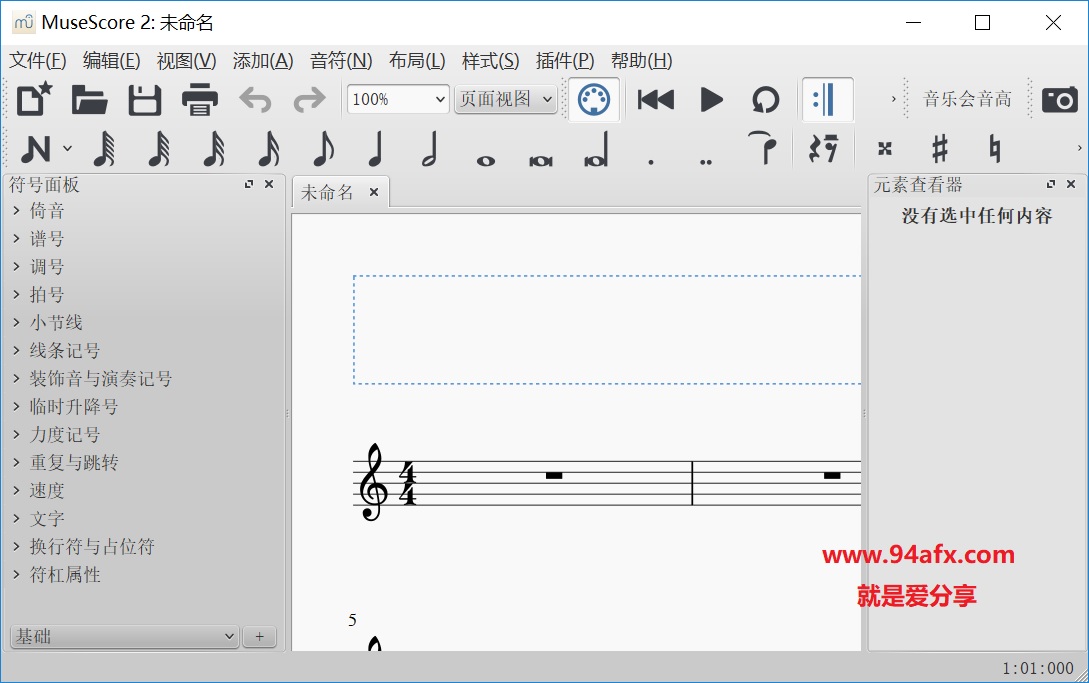Open the 100% zoom dropdown

(398, 99)
